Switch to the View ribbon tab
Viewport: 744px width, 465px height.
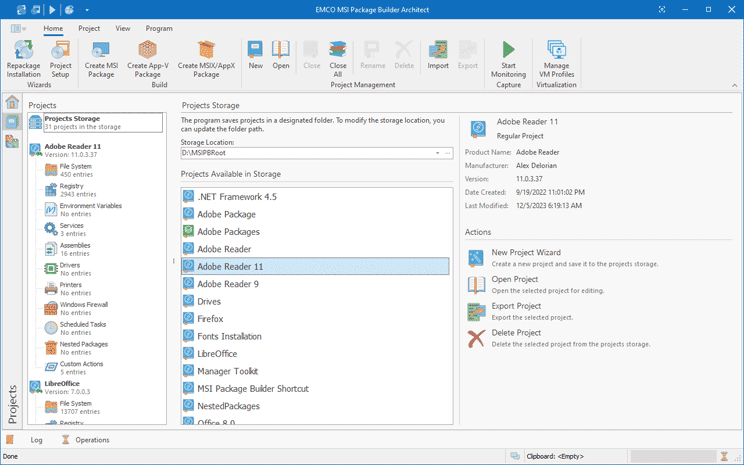(x=122, y=28)
